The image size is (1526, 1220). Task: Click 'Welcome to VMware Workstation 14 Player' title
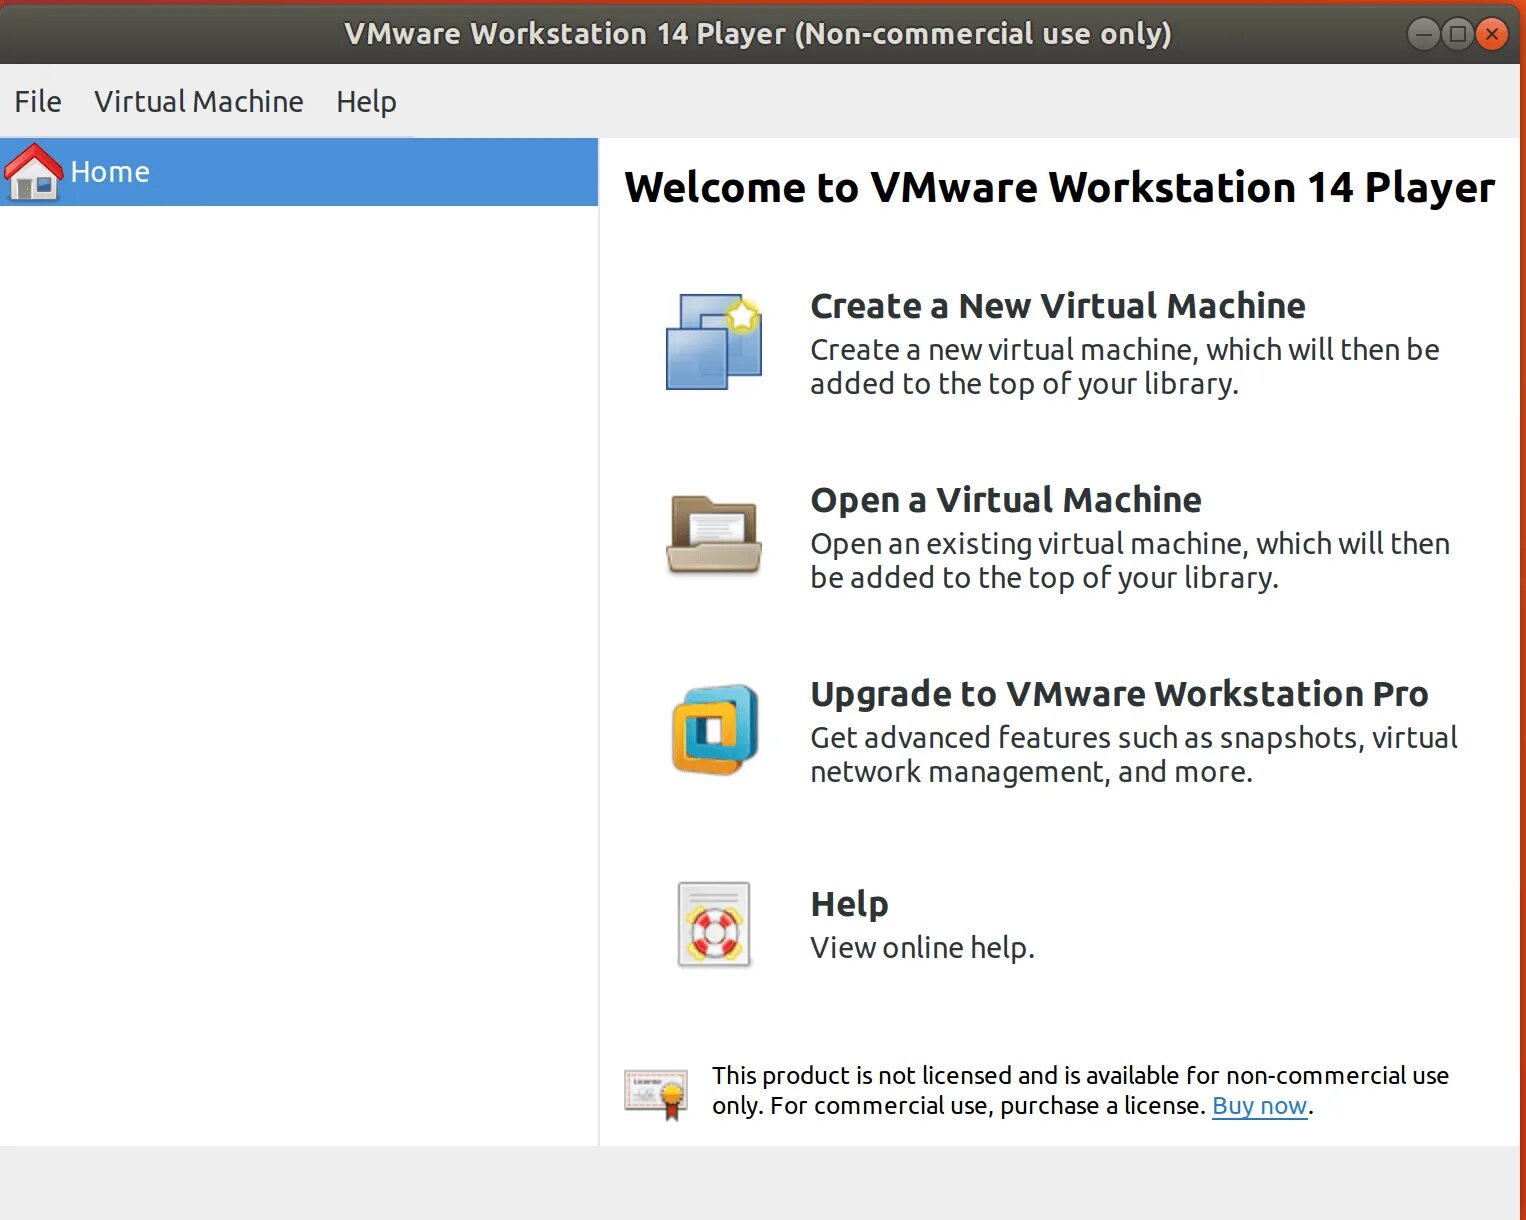tap(1059, 188)
